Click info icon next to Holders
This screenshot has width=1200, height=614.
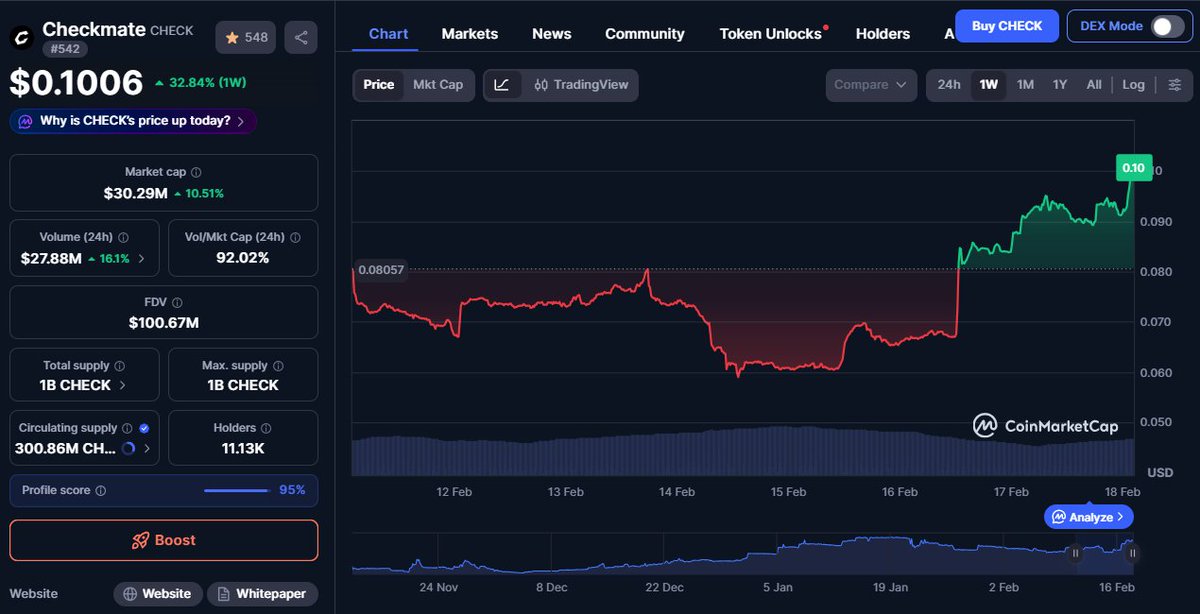[x=268, y=428]
